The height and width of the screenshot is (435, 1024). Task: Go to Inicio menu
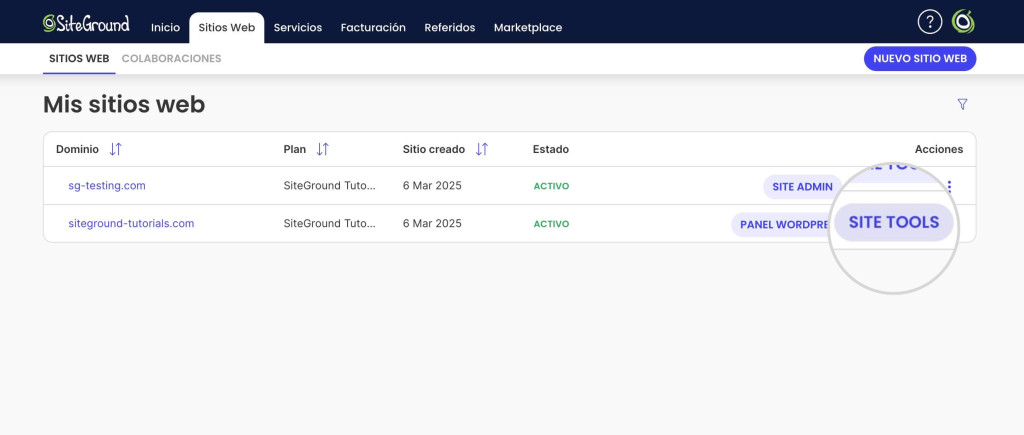tap(165, 27)
